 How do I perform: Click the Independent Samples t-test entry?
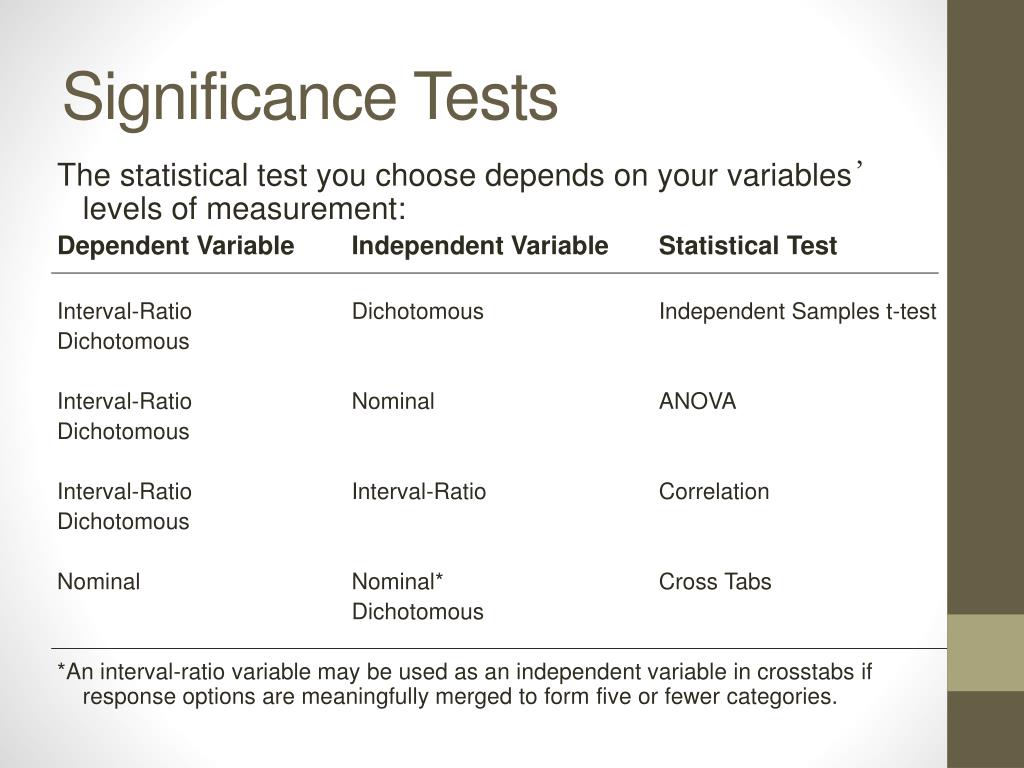[797, 312]
